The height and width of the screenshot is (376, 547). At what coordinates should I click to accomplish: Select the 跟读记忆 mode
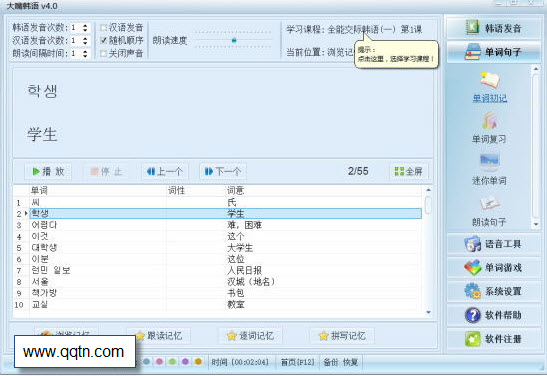(159, 336)
